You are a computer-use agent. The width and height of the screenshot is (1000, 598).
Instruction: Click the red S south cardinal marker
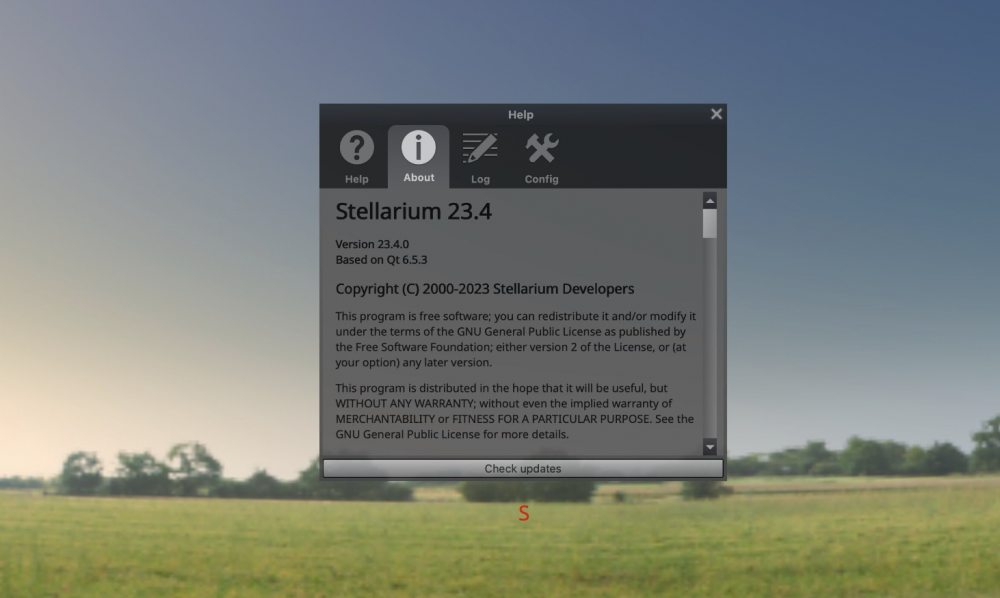click(x=524, y=513)
